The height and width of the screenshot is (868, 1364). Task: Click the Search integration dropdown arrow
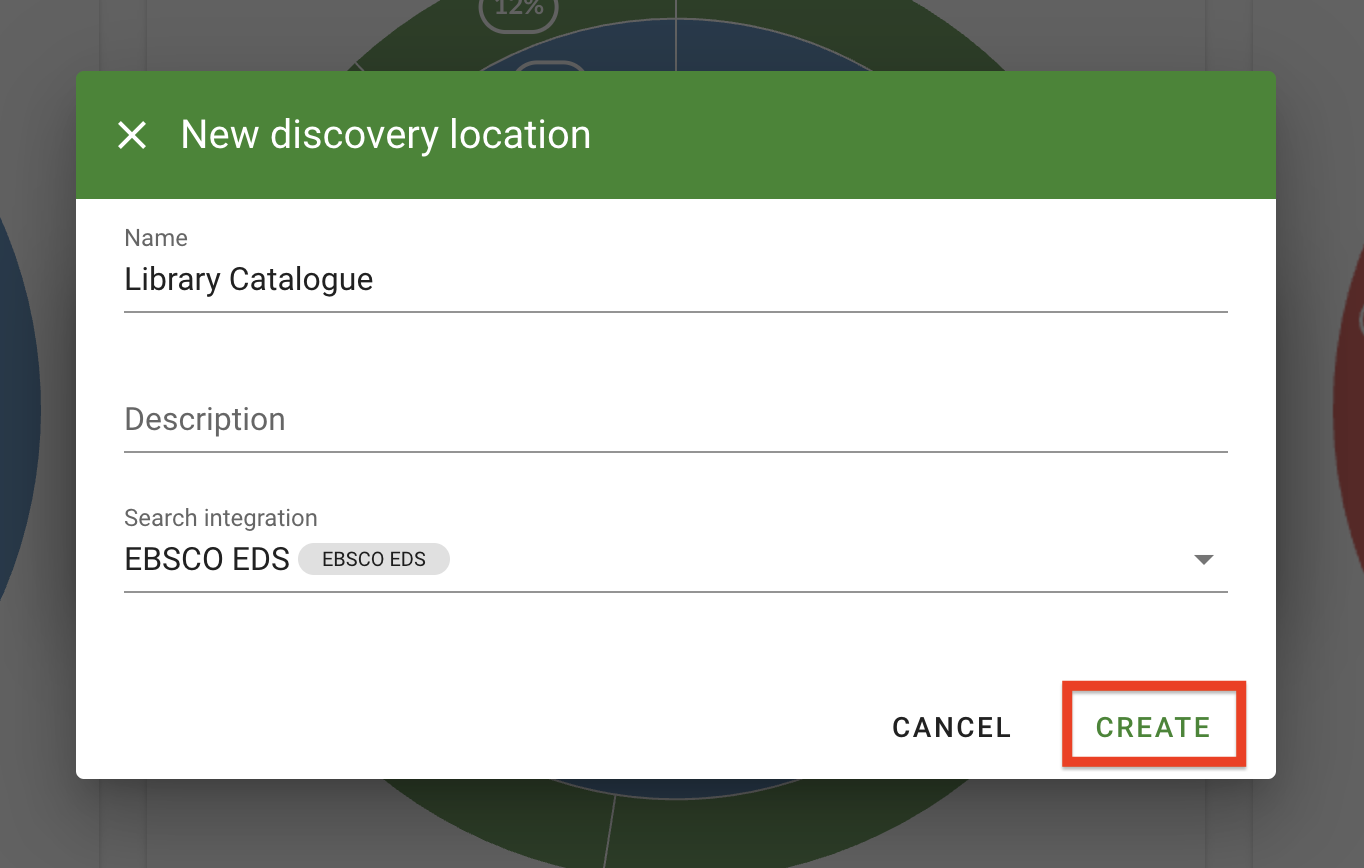coord(1204,560)
